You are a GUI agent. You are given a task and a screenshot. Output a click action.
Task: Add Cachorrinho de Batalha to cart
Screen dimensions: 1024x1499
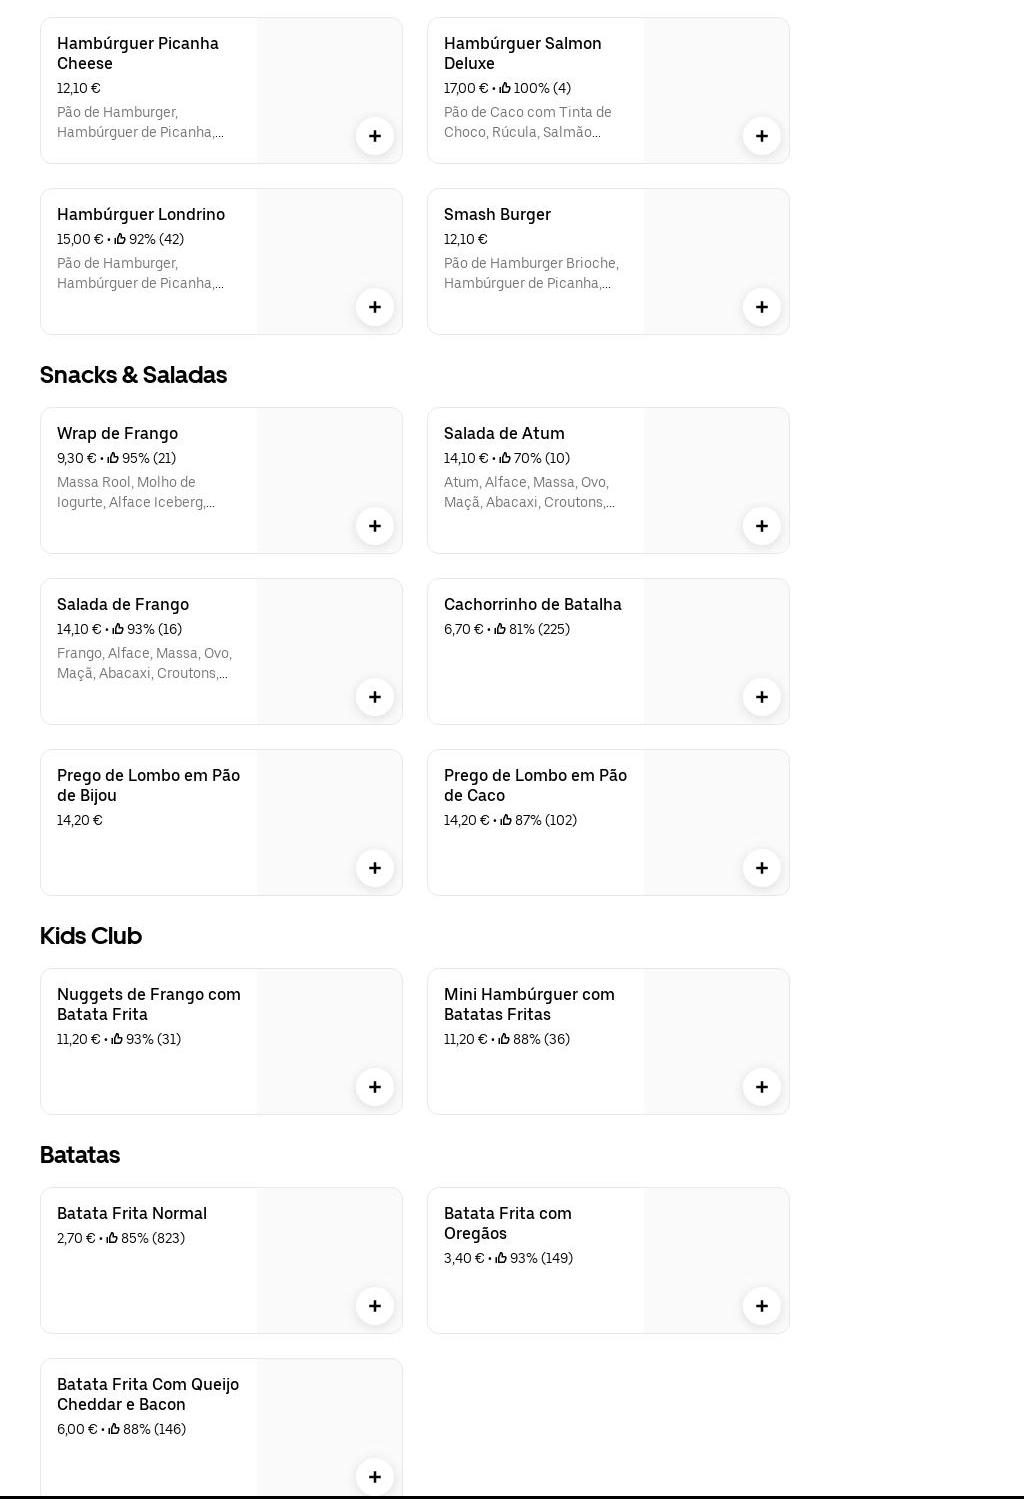coord(762,697)
